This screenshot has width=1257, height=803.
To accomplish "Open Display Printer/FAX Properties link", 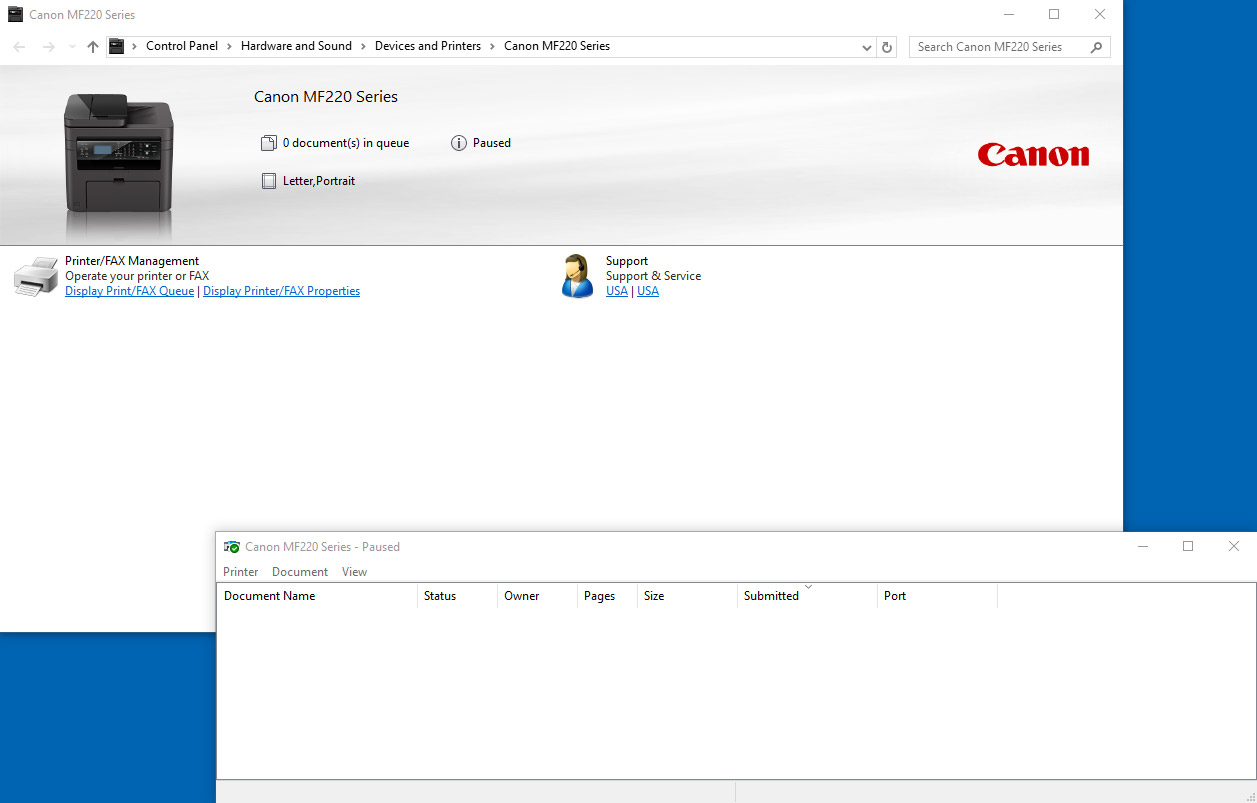I will (281, 291).
